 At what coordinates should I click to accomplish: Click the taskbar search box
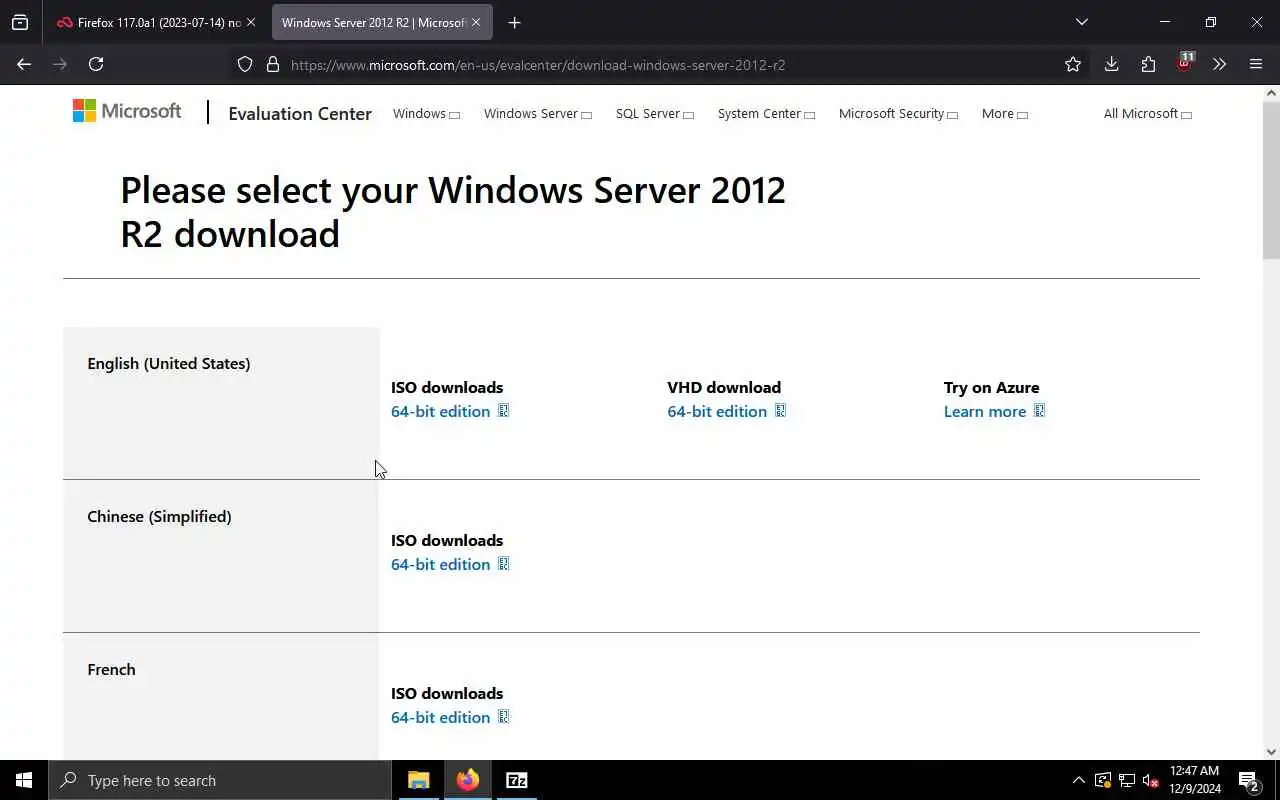(x=219, y=780)
